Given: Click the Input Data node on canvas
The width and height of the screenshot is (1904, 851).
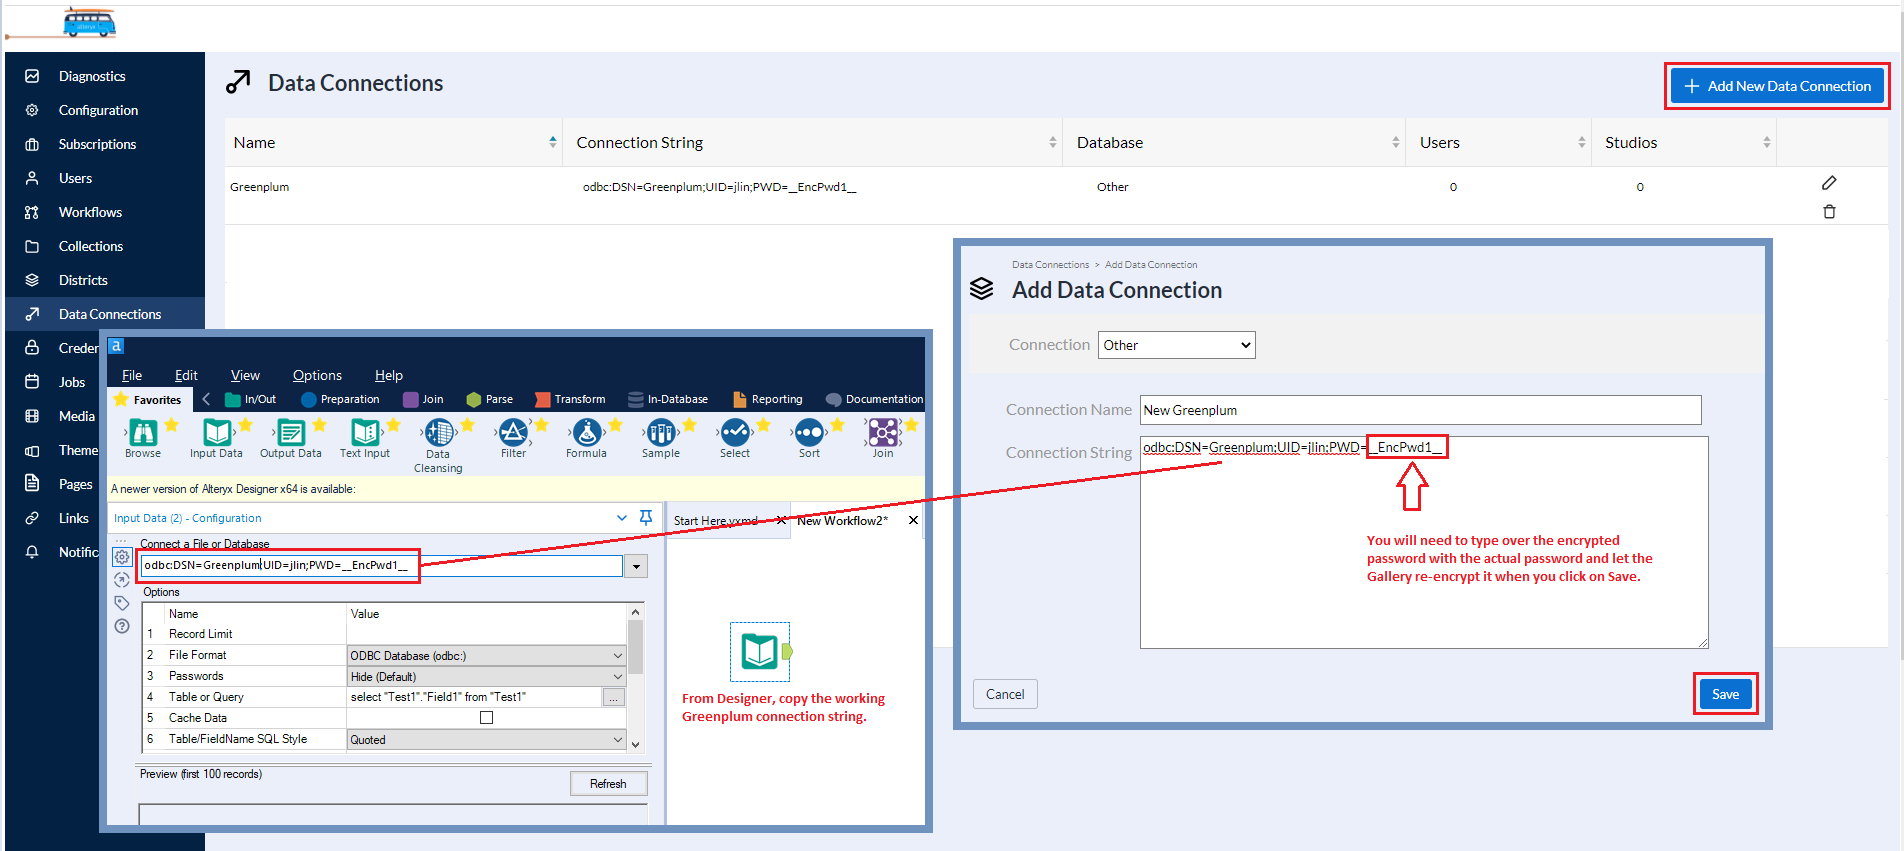Looking at the screenshot, I should coord(761,652).
